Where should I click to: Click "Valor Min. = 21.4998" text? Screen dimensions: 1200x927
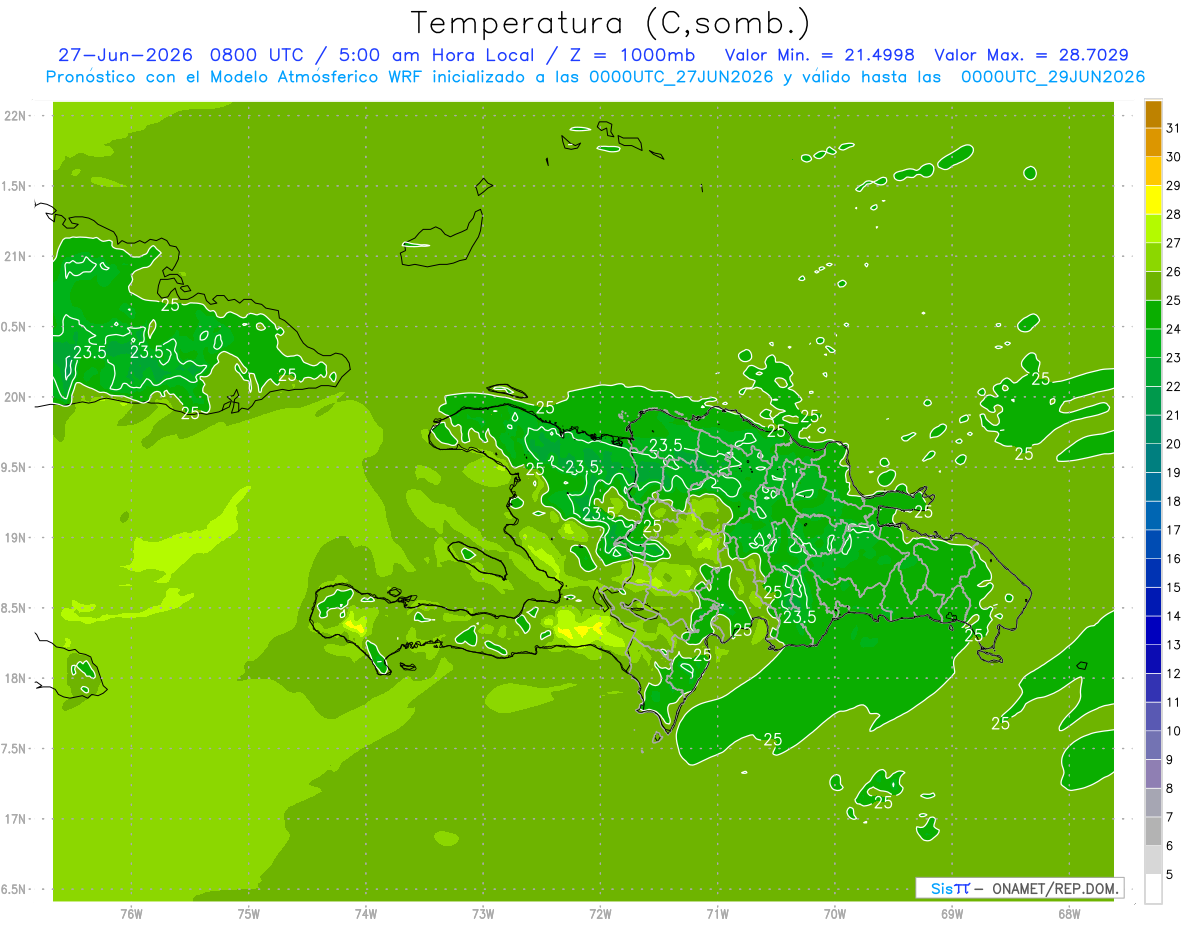[819, 55]
